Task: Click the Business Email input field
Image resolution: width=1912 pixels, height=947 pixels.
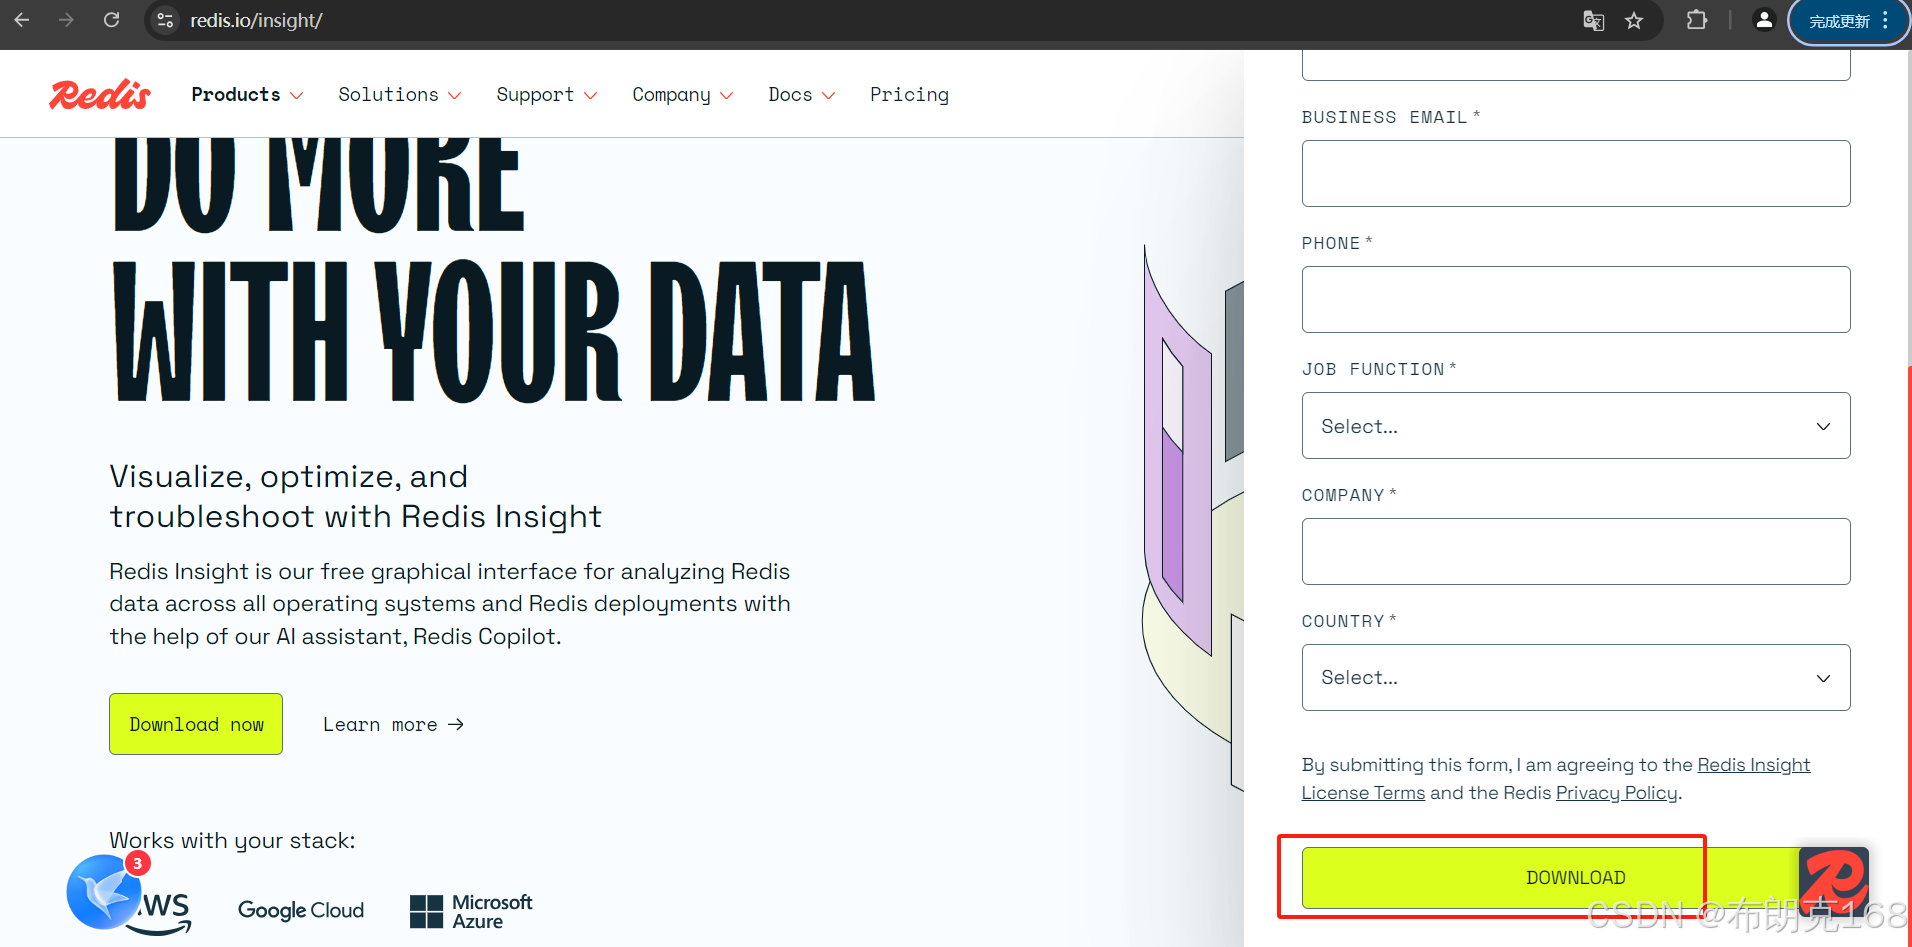Action: pyautogui.click(x=1576, y=174)
